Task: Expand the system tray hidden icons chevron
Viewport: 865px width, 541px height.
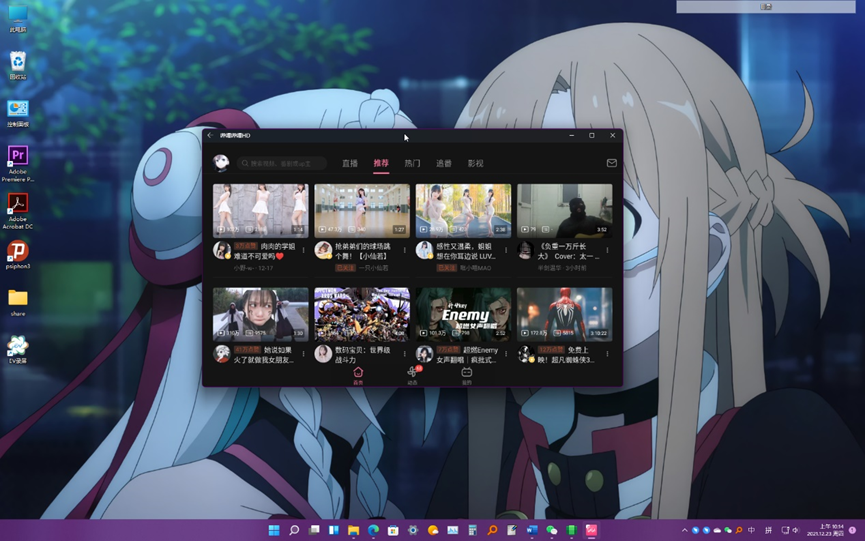Action: point(685,530)
